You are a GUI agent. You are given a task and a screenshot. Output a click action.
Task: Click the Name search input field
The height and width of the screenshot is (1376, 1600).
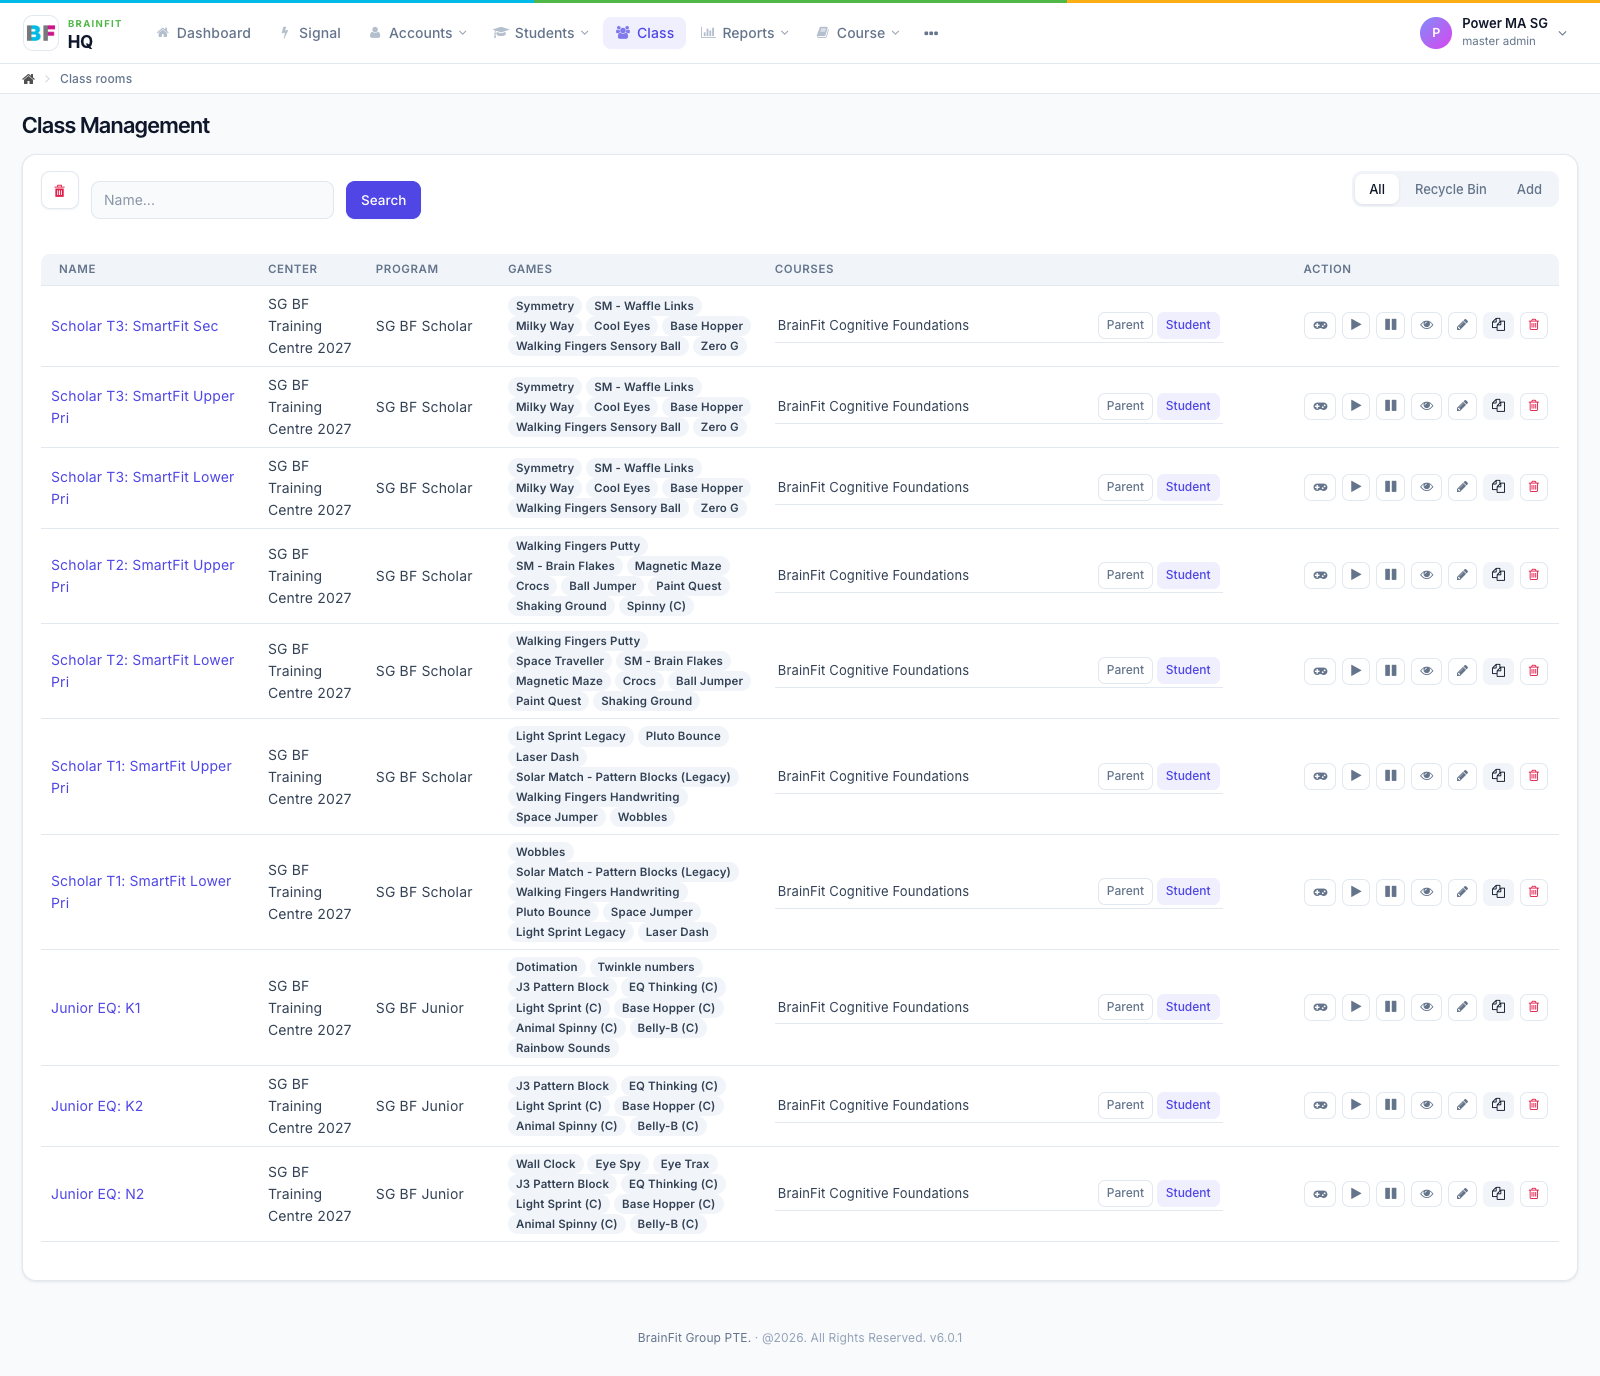pos(212,200)
